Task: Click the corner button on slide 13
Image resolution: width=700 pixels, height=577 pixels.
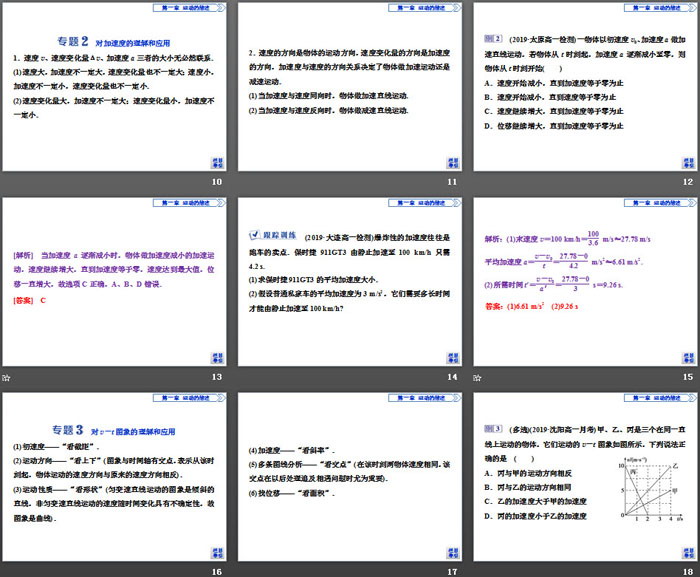Action: pyautogui.click(x=217, y=357)
